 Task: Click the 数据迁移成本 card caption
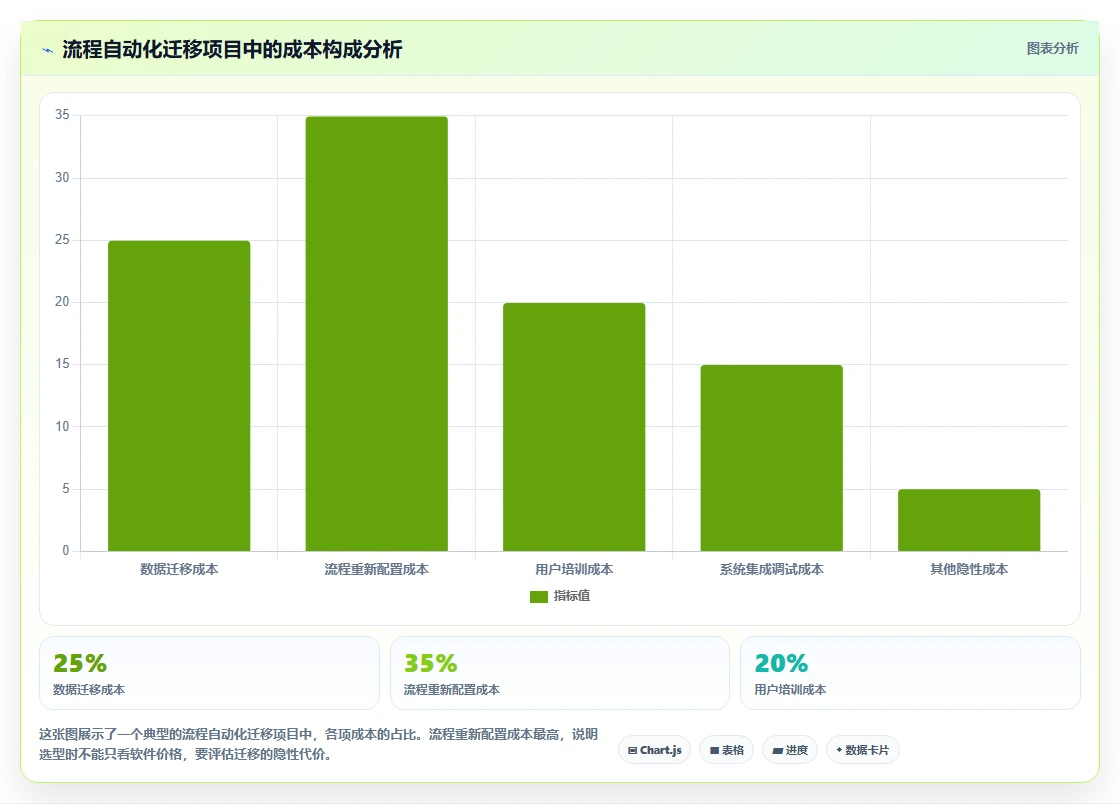pos(89,690)
